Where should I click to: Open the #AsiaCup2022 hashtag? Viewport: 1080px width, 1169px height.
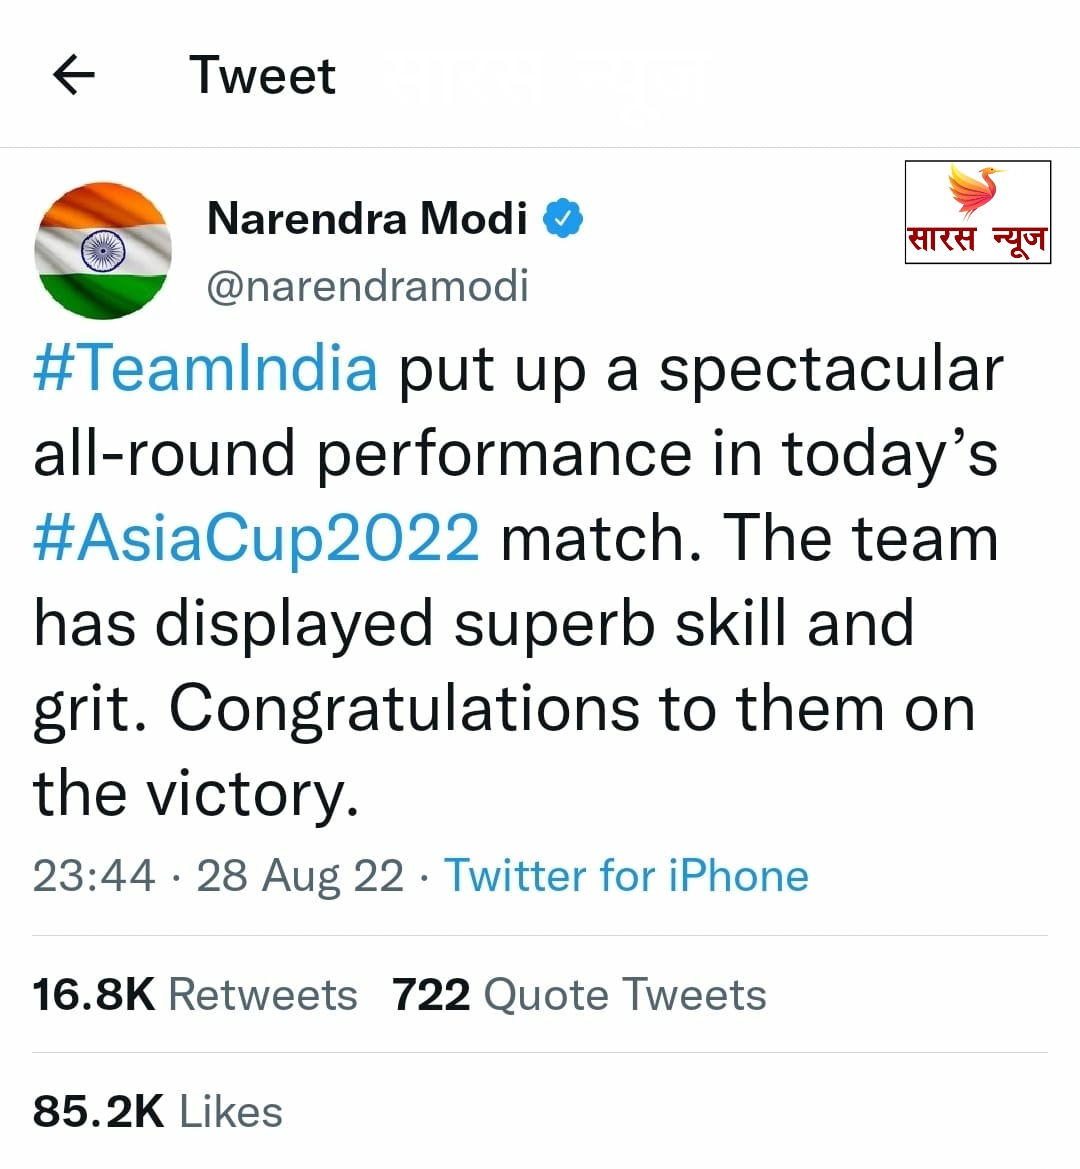point(256,538)
